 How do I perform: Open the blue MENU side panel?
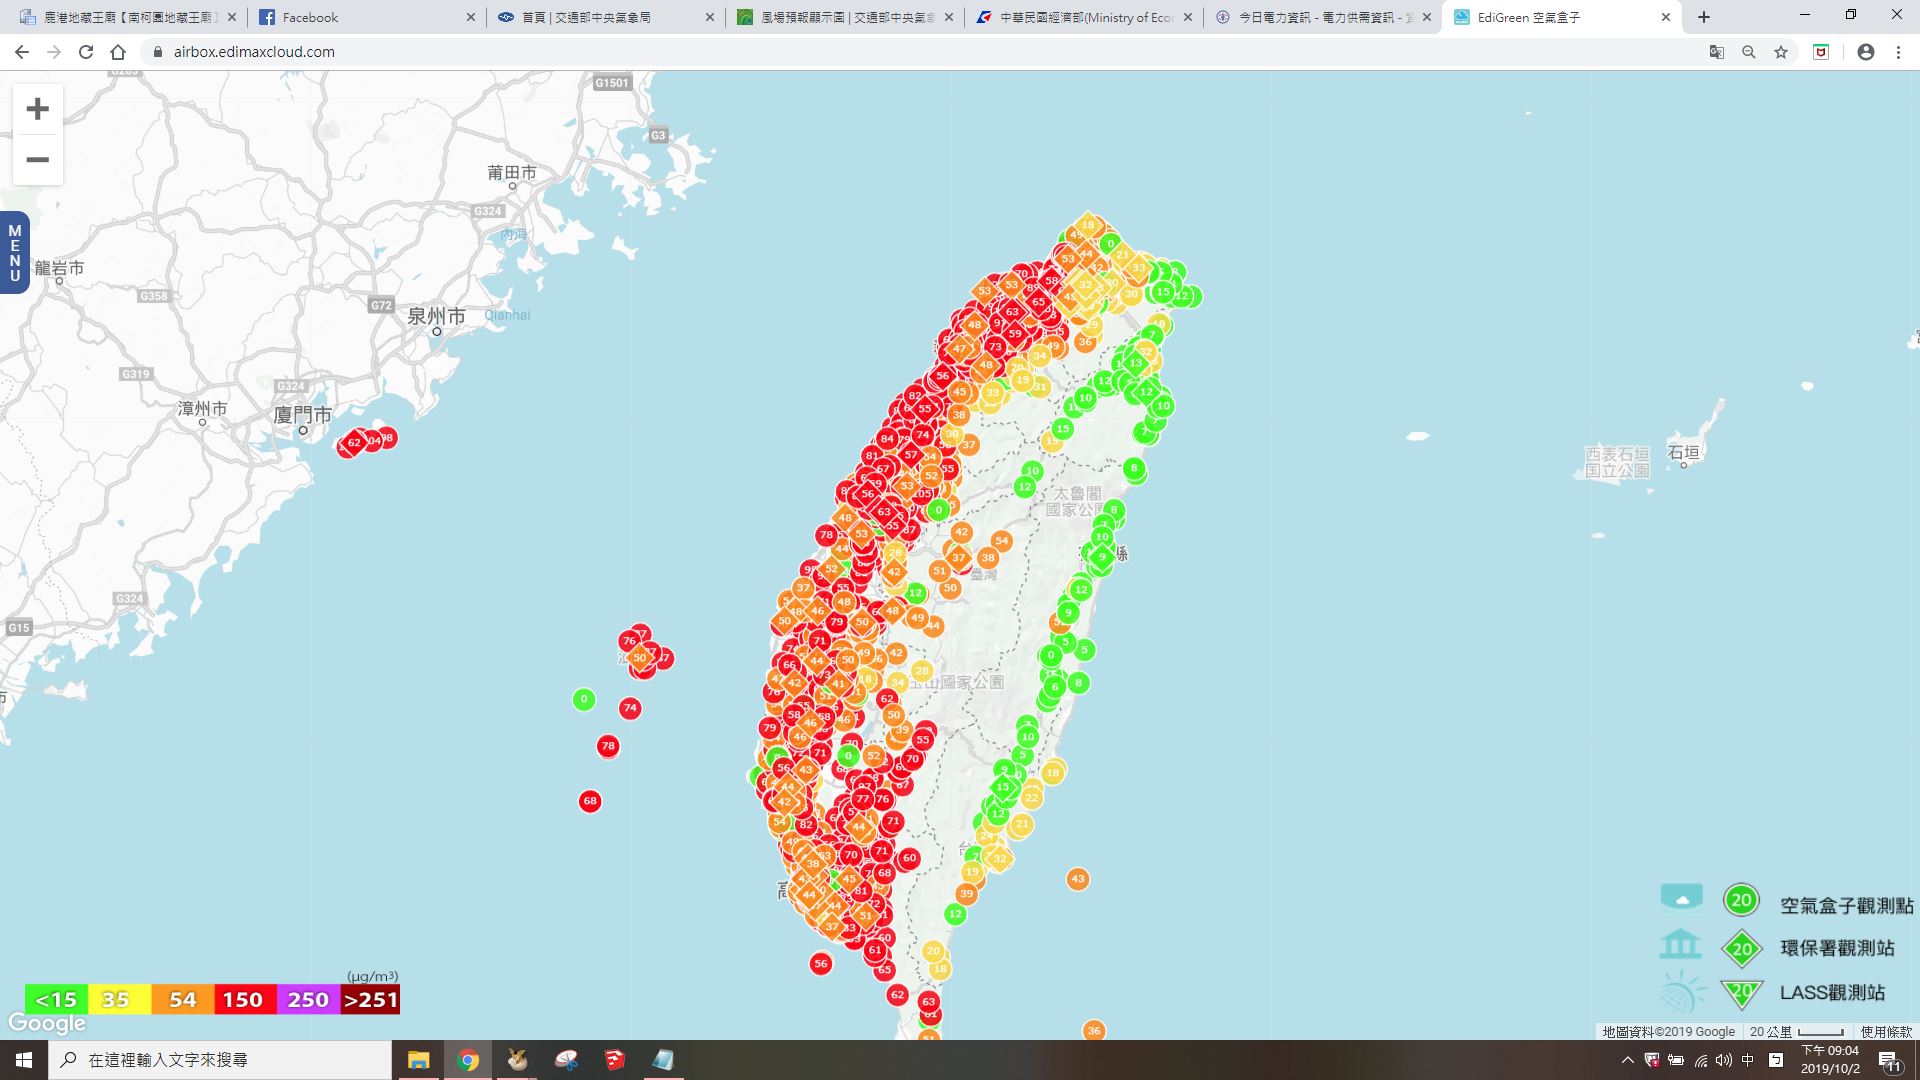coord(15,253)
